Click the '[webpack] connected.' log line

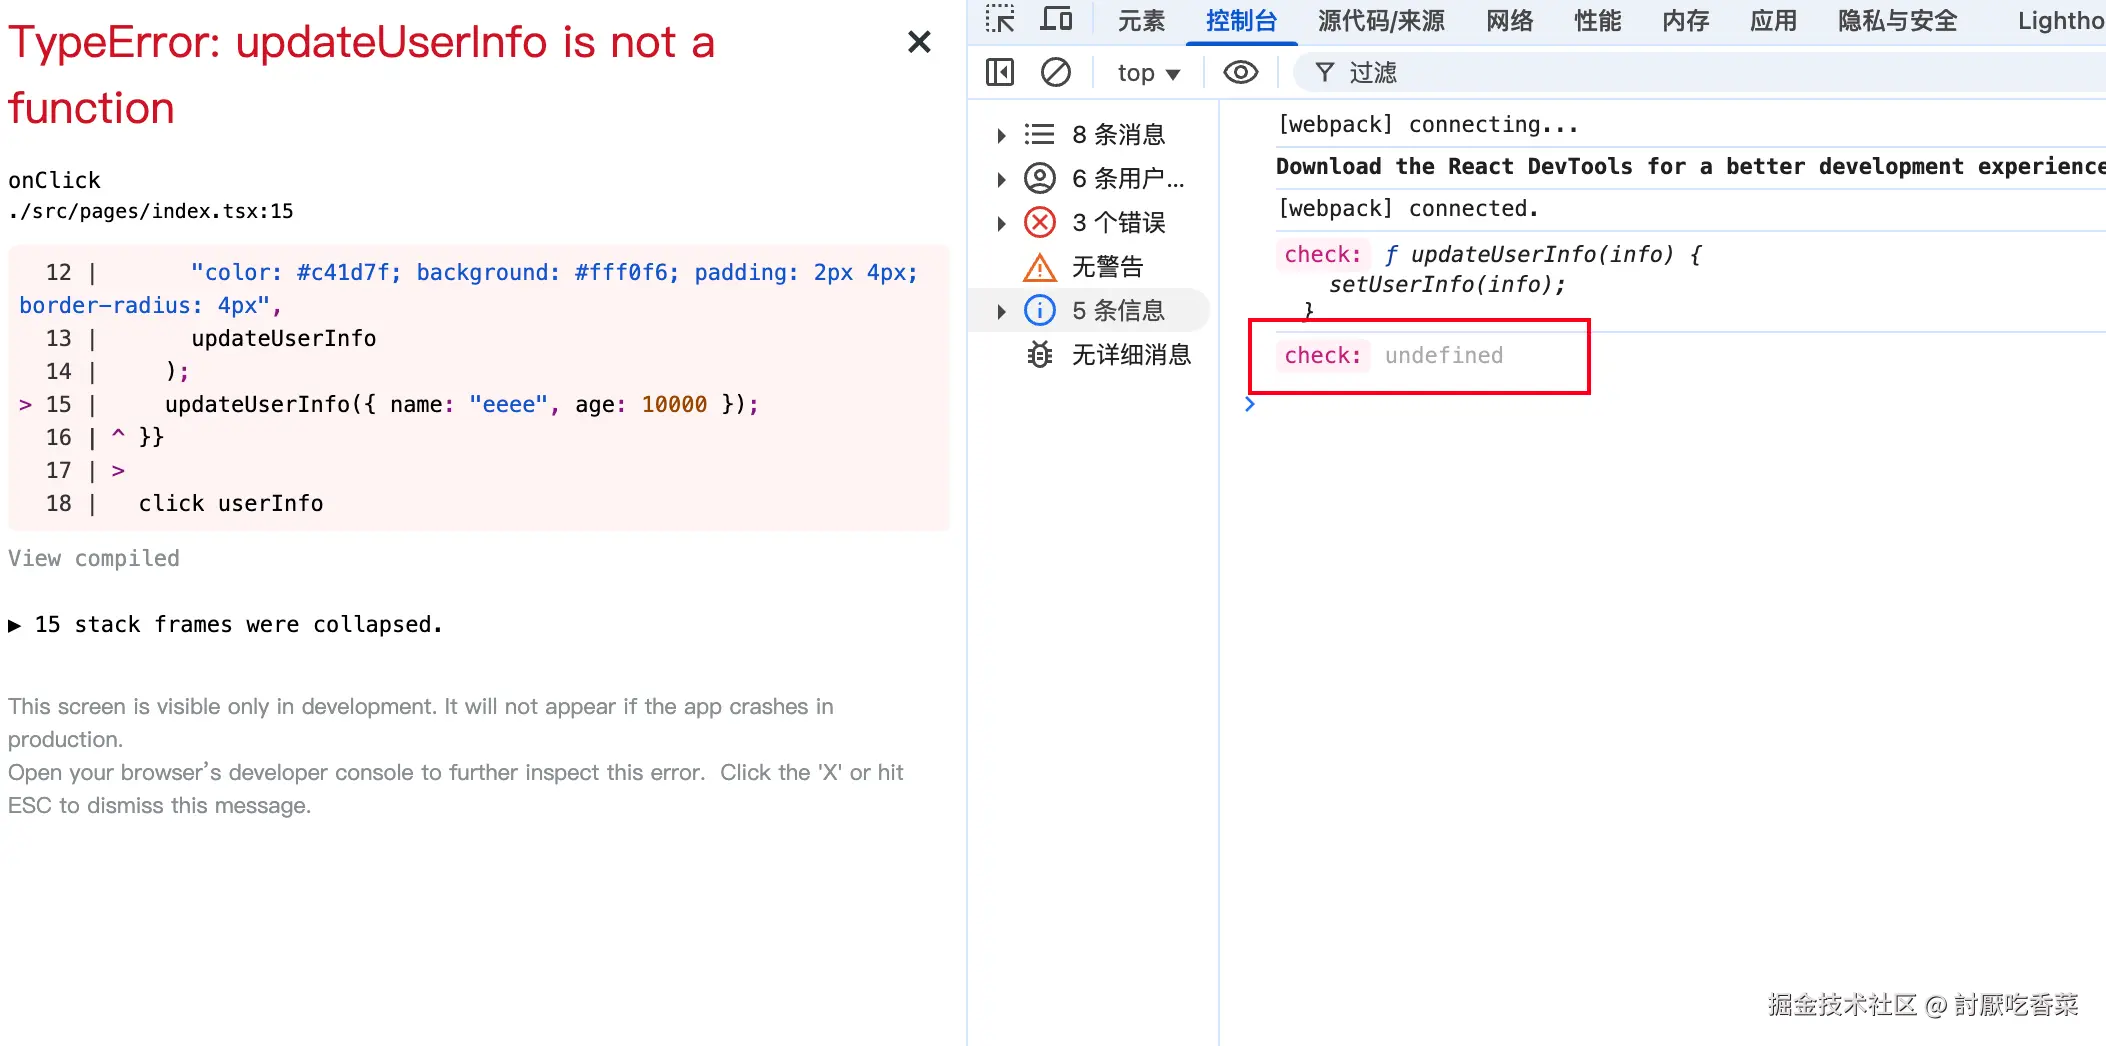click(1408, 208)
